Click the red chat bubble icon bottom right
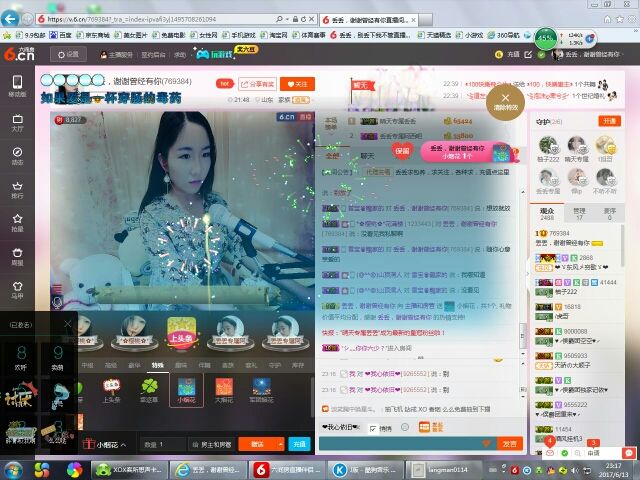 629,453
